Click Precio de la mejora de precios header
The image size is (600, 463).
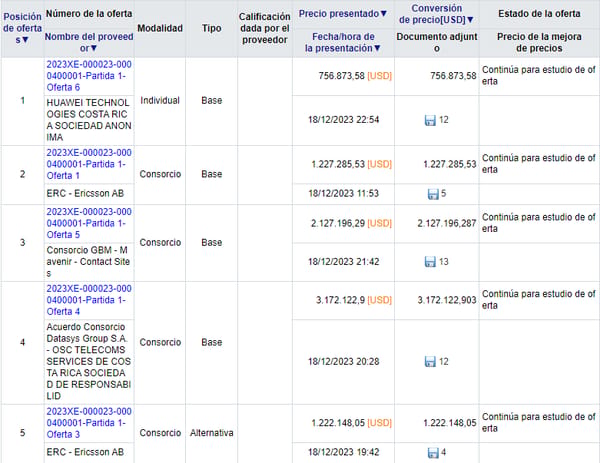coord(539,42)
